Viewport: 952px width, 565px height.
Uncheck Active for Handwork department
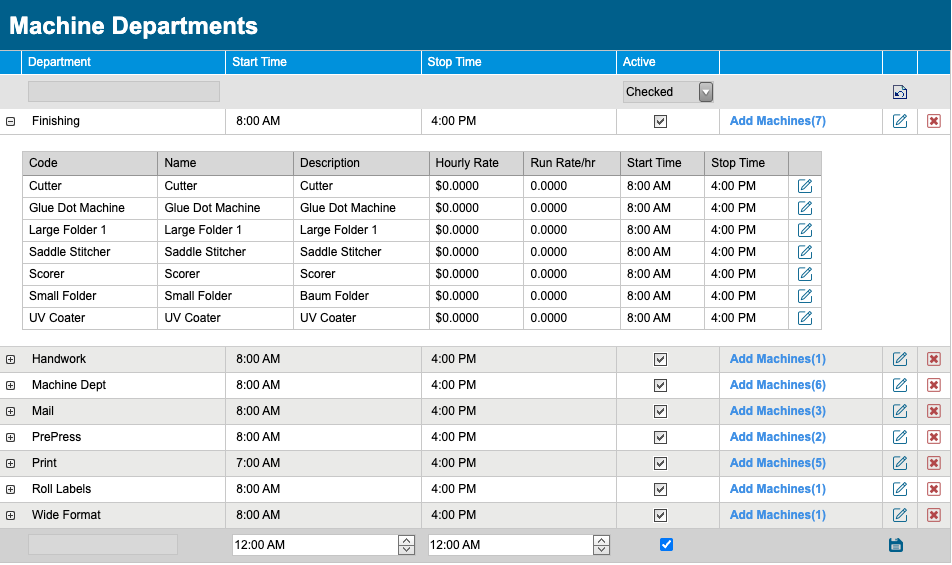click(x=661, y=359)
